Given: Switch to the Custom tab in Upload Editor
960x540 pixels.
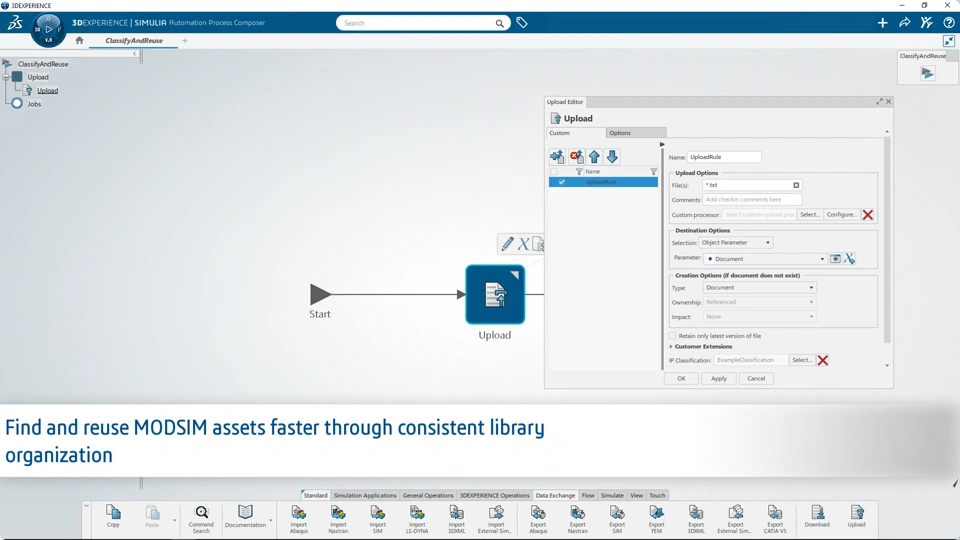Looking at the screenshot, I should coord(576,133).
